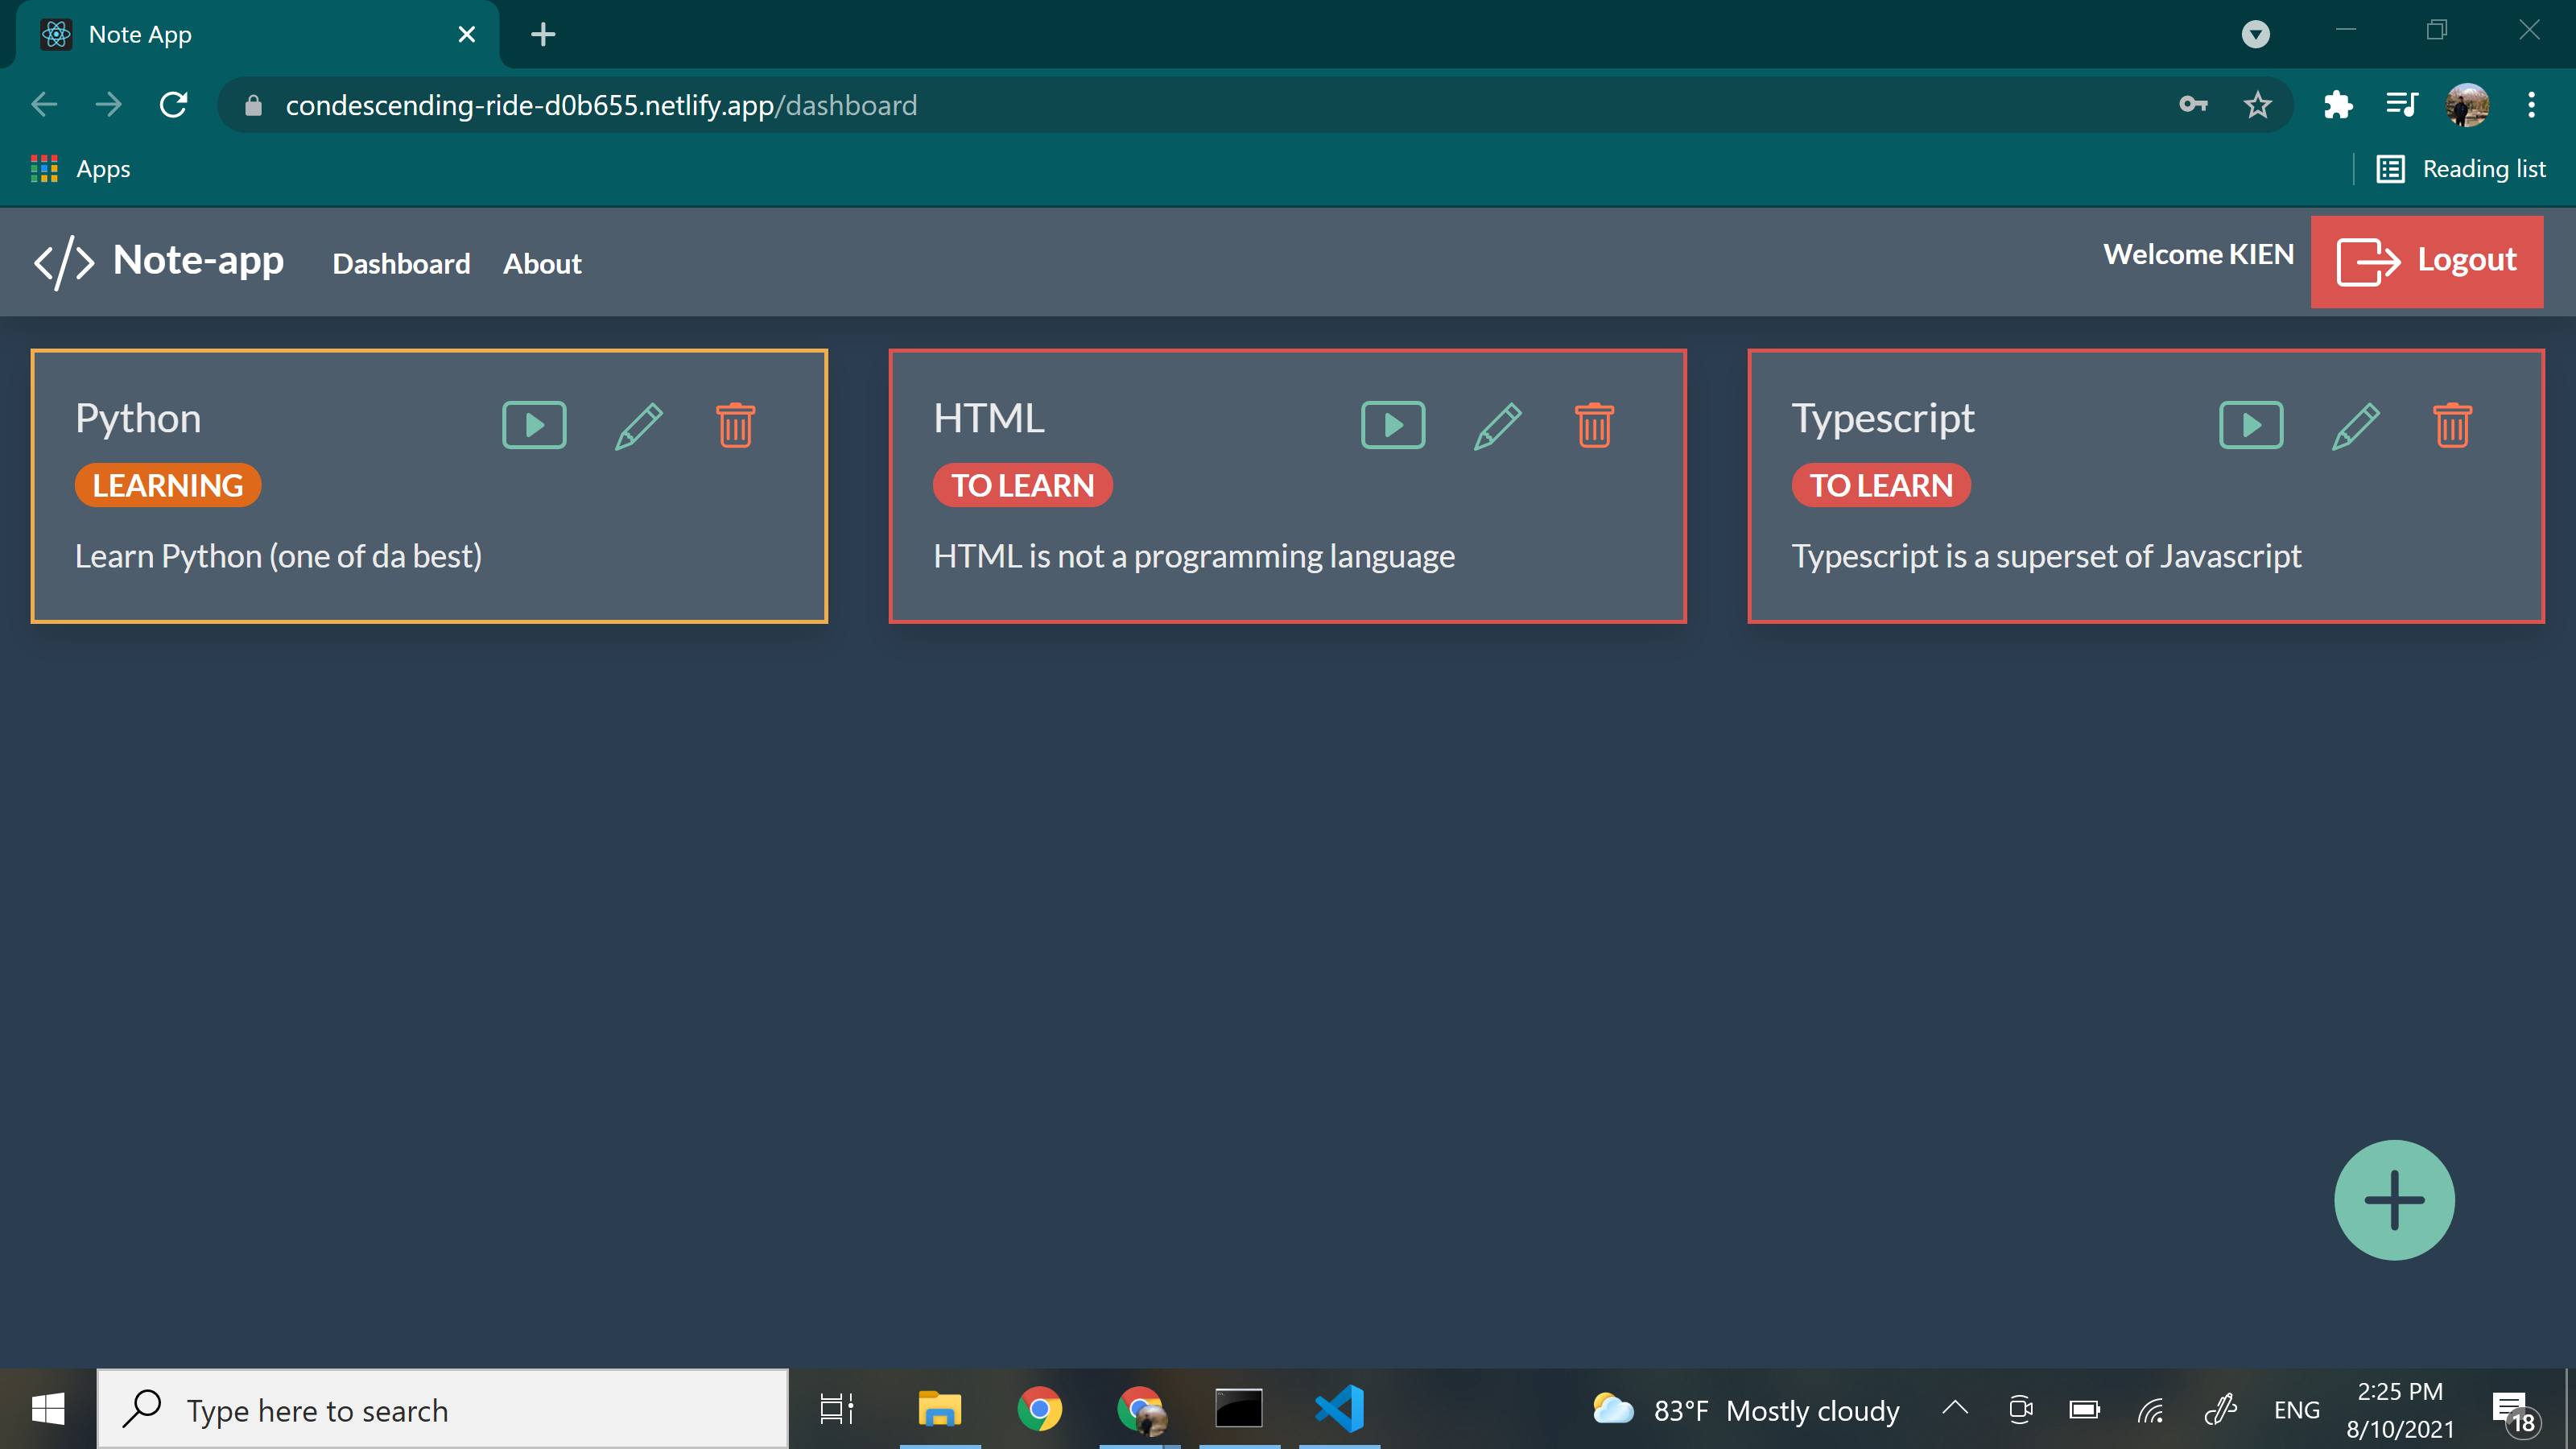Remove the Typescript note with the trash icon

(x=2452, y=425)
